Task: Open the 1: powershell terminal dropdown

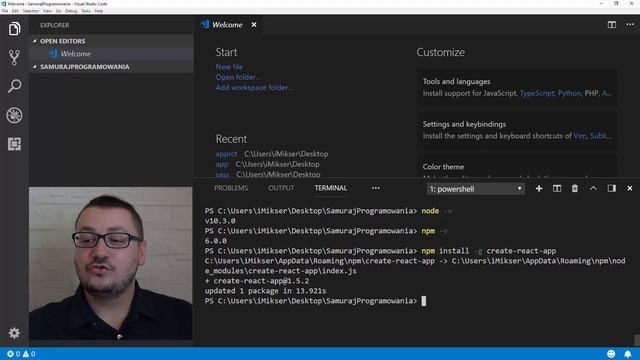Action: [476, 189]
